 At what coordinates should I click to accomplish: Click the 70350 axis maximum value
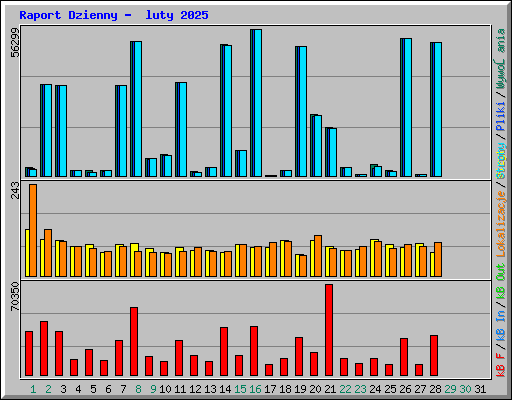click(x=15, y=296)
